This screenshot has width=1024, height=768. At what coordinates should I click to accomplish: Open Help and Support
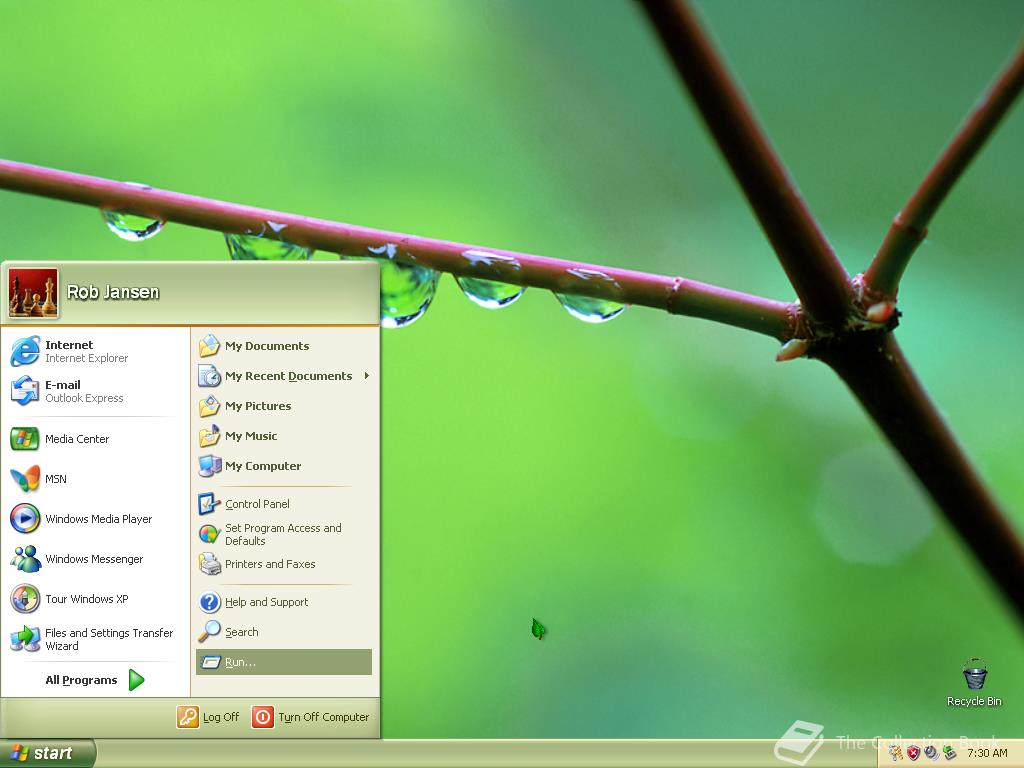coord(284,601)
